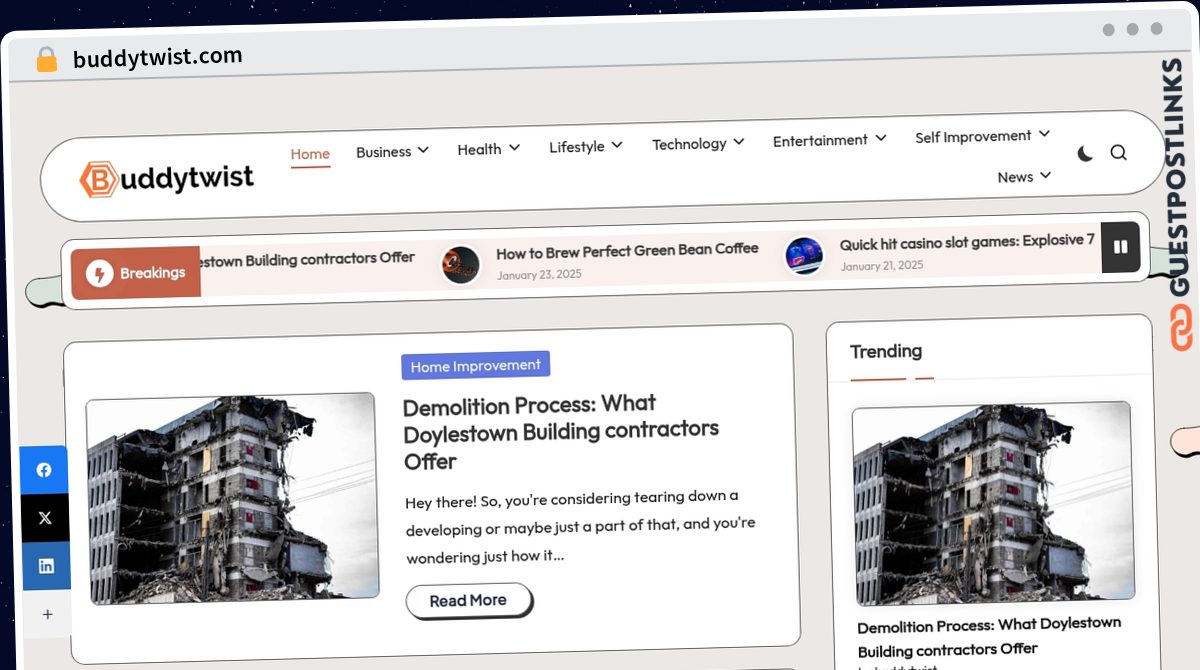Screen dimensions: 1200x670
Task: Click the Home Improvement category badge
Action: coord(475,365)
